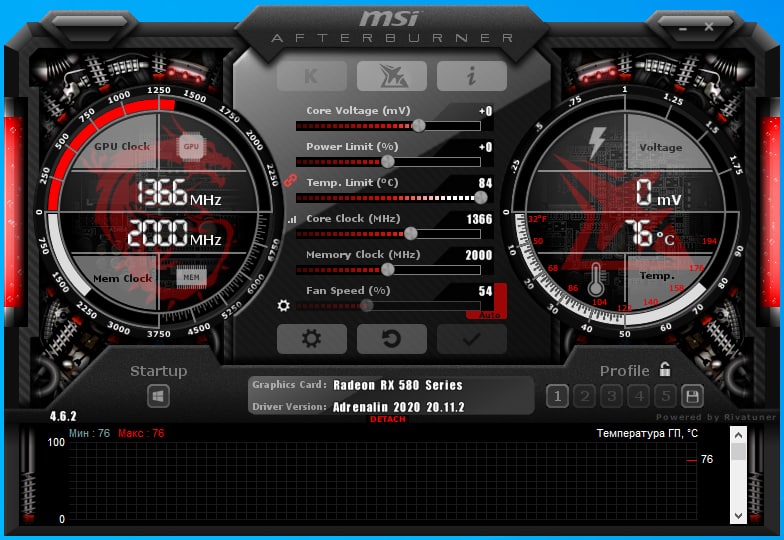Select profile slot 1
Viewport: 784px width, 540px height.
pyautogui.click(x=558, y=396)
